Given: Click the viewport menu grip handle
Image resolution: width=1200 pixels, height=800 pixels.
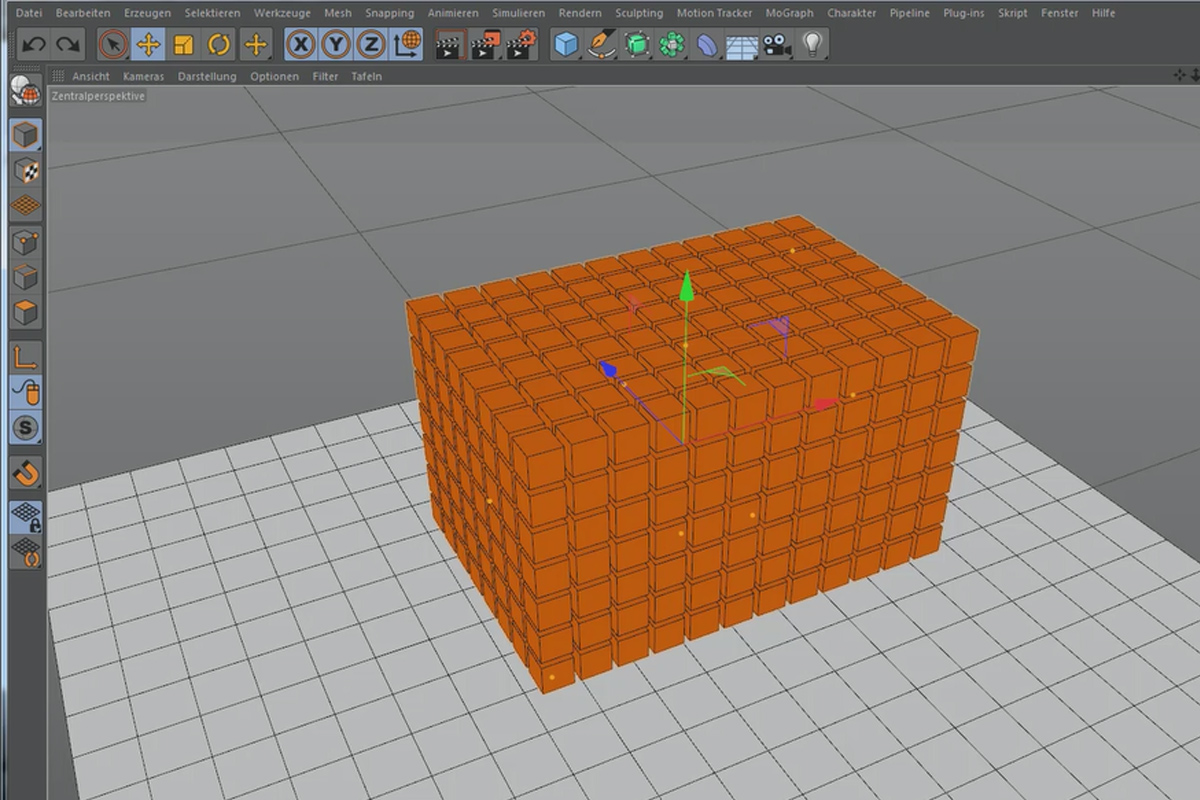Looking at the screenshot, I should (58, 76).
